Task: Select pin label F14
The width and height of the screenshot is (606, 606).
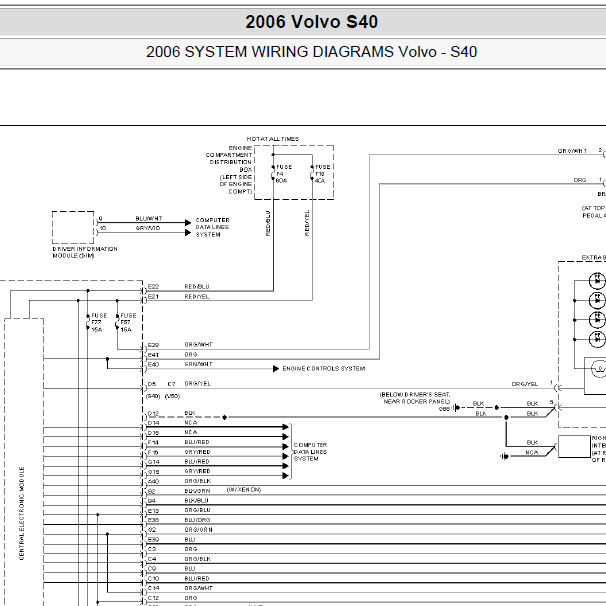Action: tap(153, 443)
